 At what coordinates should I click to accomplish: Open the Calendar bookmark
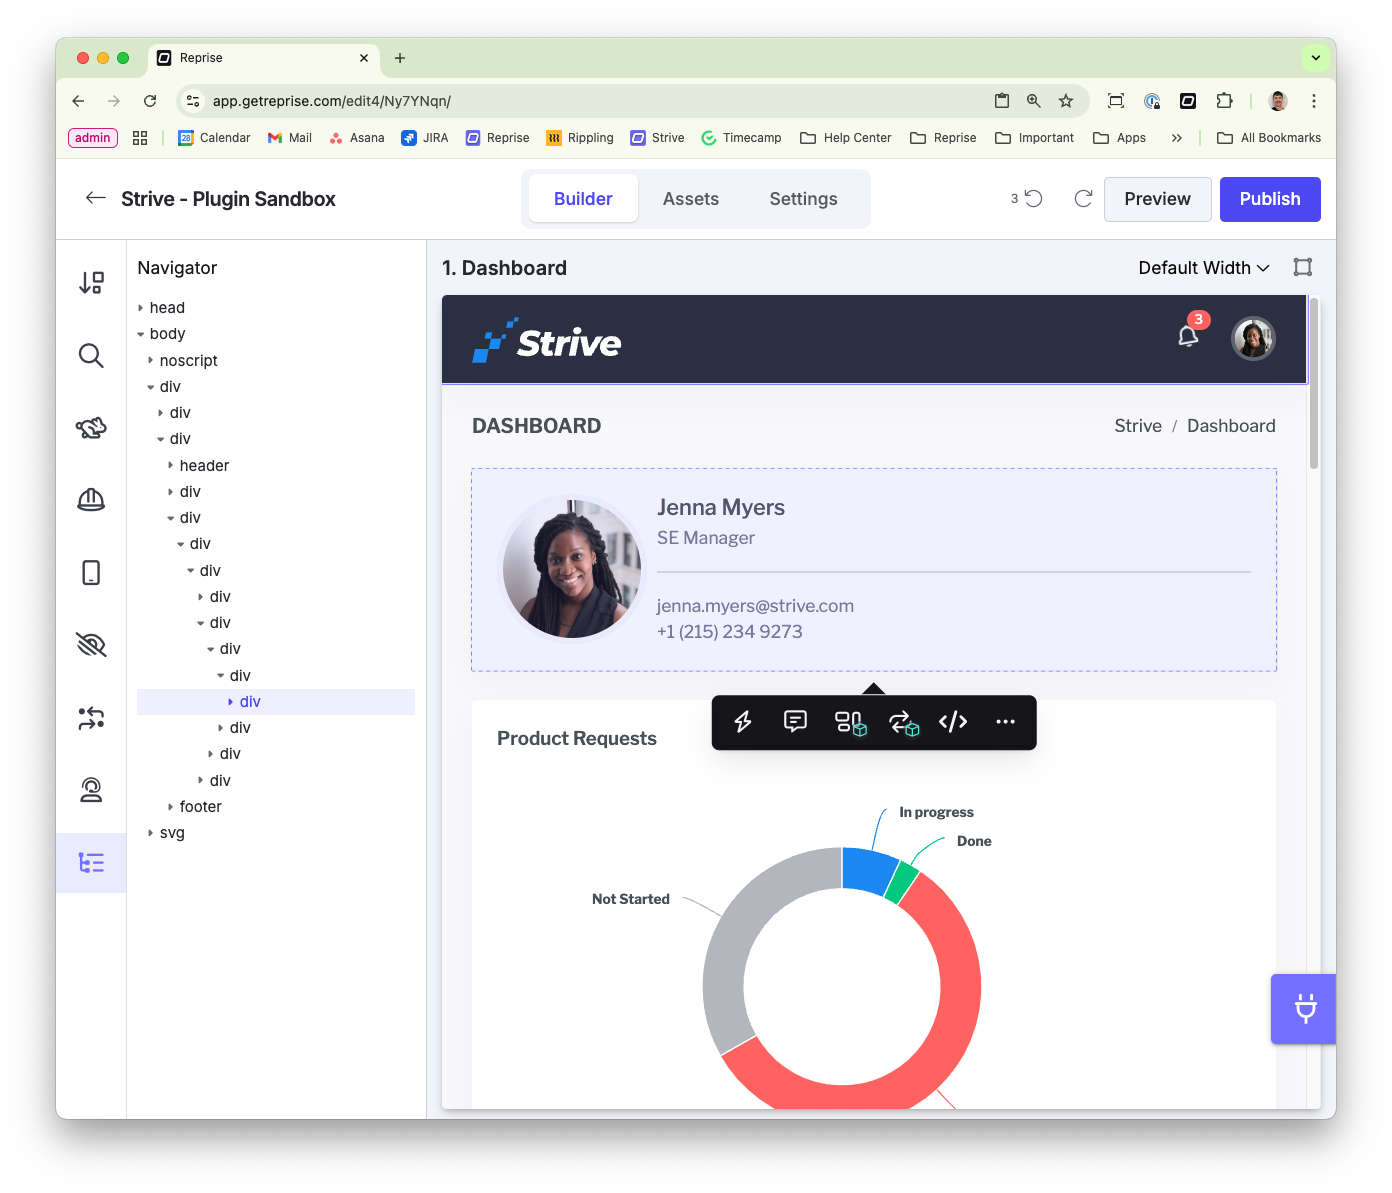coord(214,138)
